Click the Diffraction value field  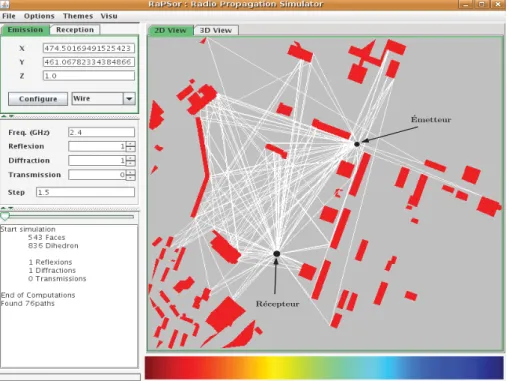tap(97, 161)
